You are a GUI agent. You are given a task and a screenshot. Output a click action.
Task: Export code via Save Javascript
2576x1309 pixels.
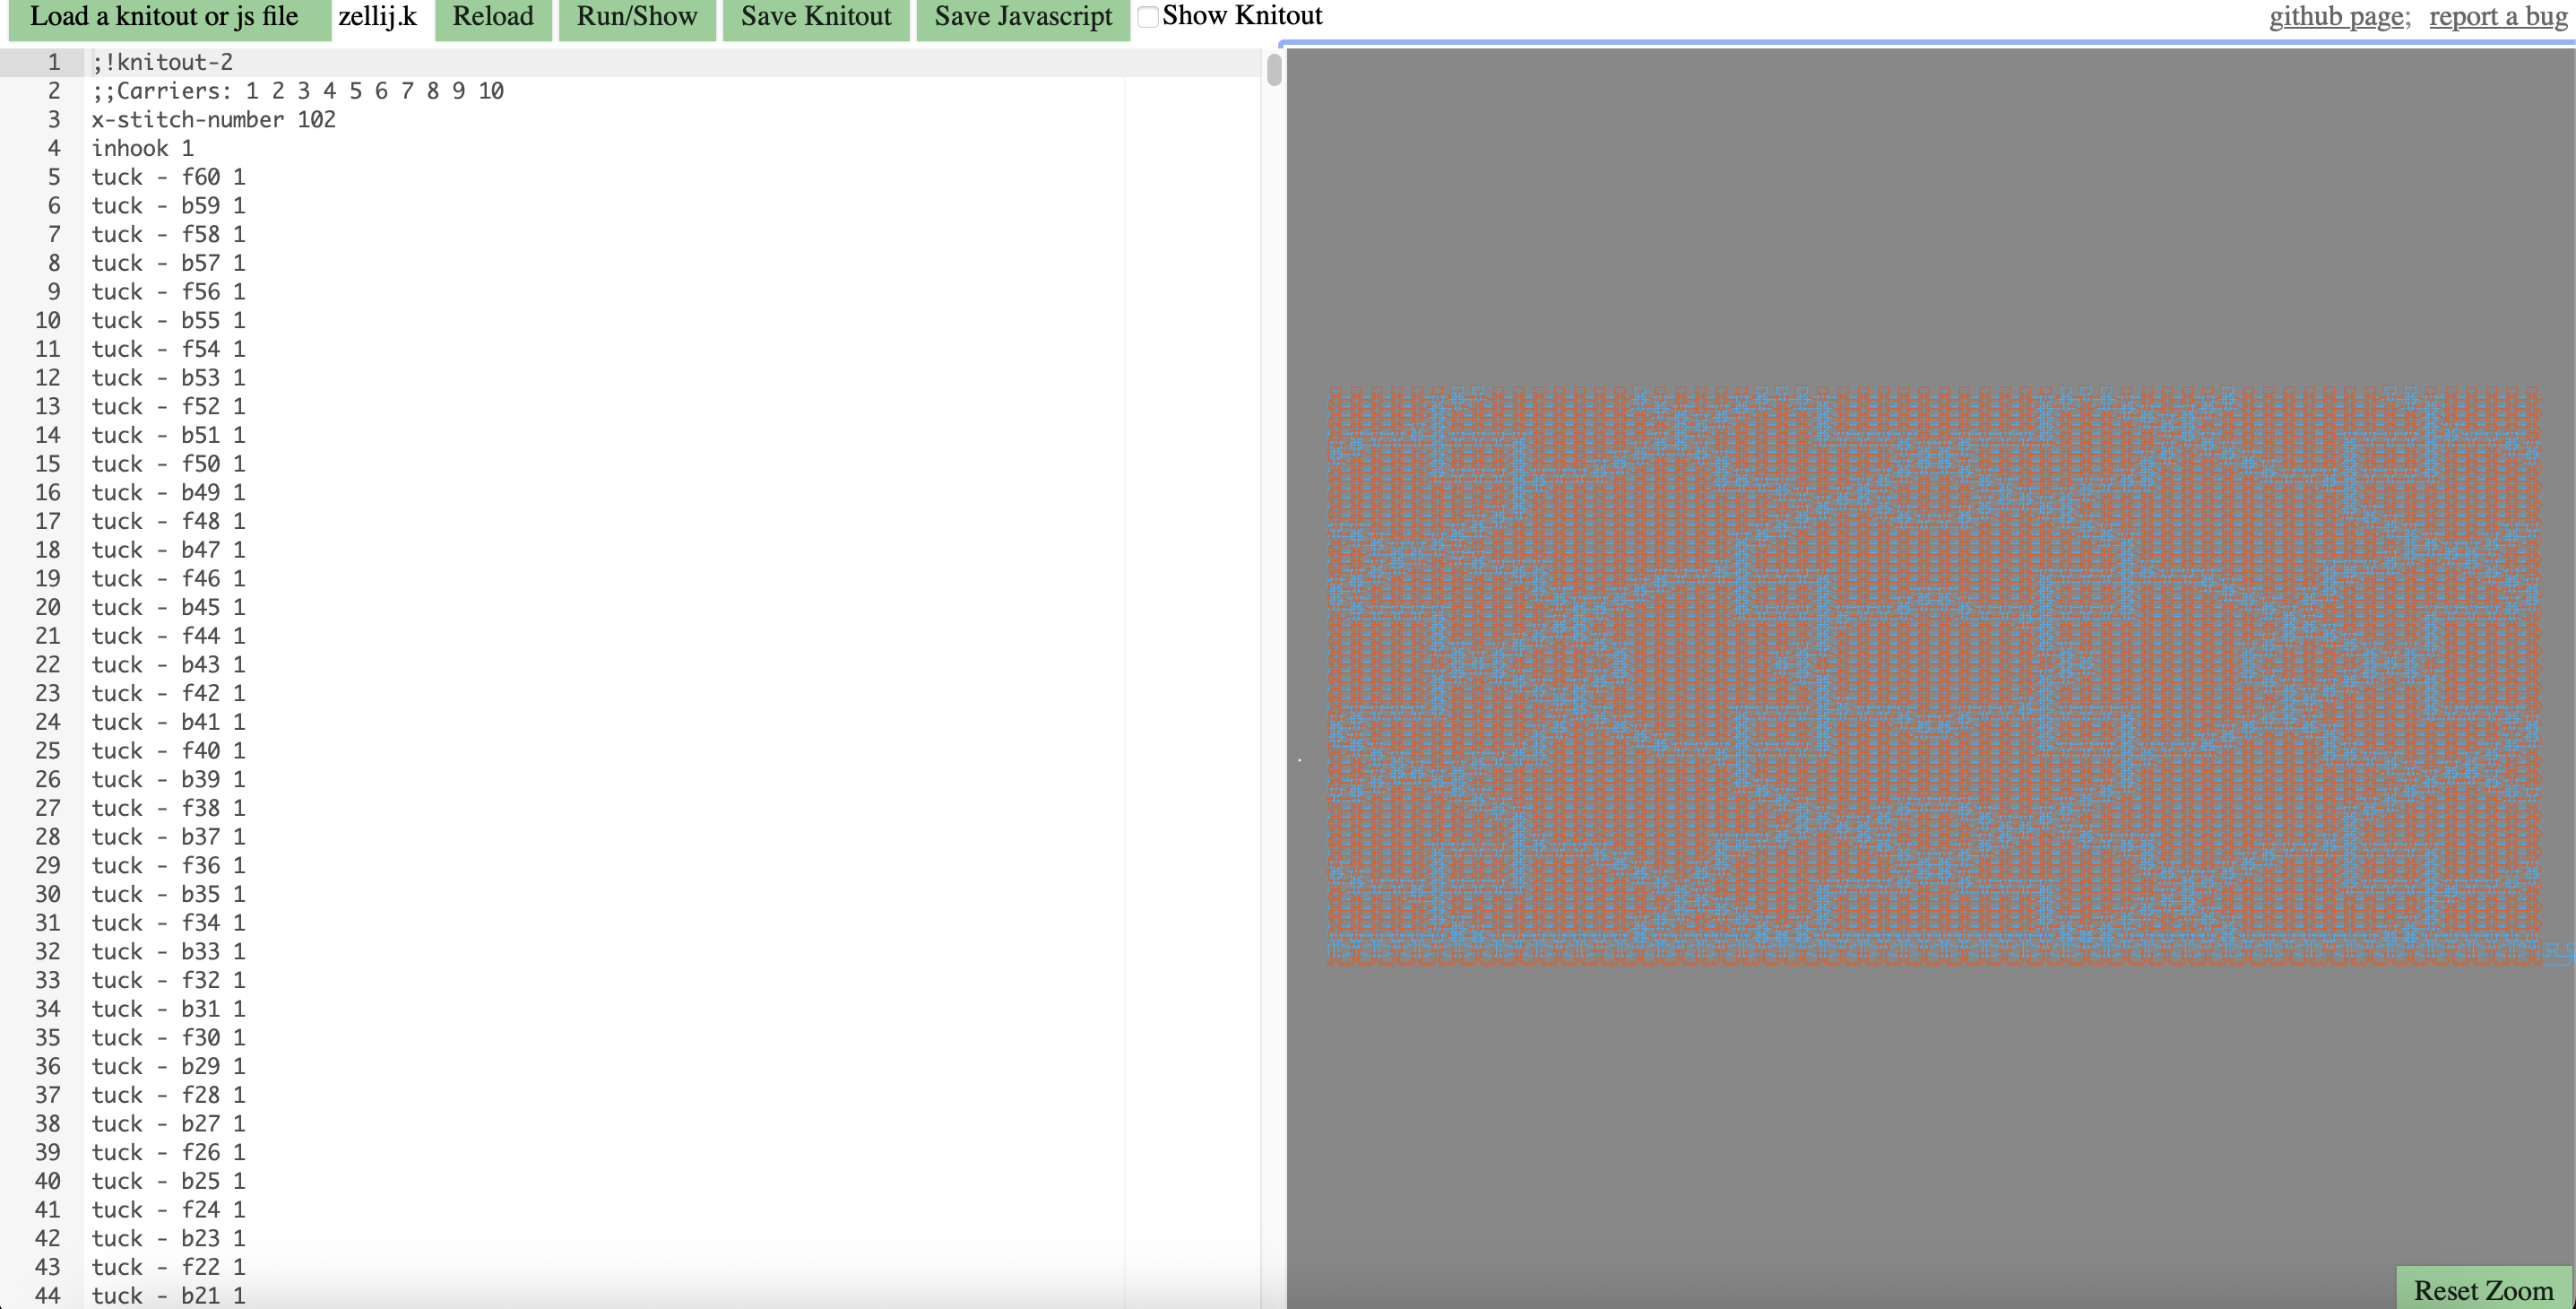click(1021, 16)
